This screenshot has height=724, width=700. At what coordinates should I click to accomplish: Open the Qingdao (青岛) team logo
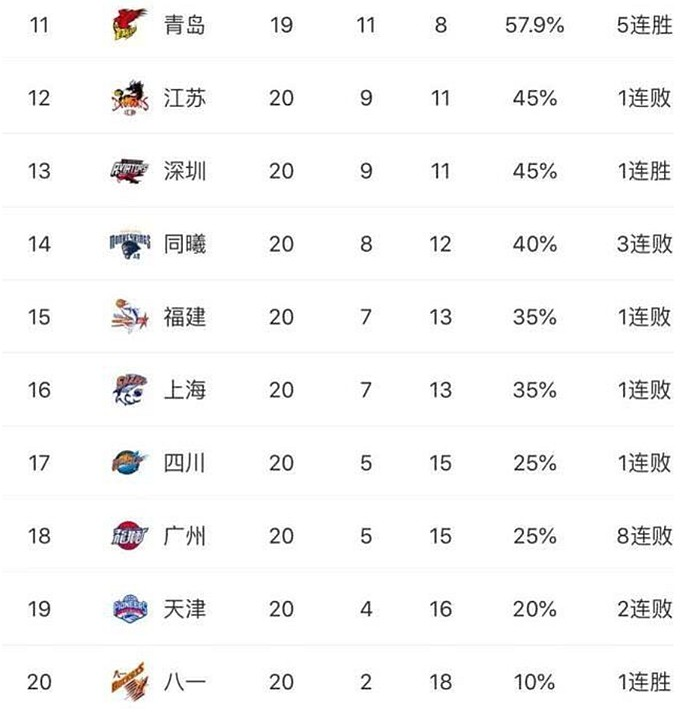pyautogui.click(x=130, y=24)
